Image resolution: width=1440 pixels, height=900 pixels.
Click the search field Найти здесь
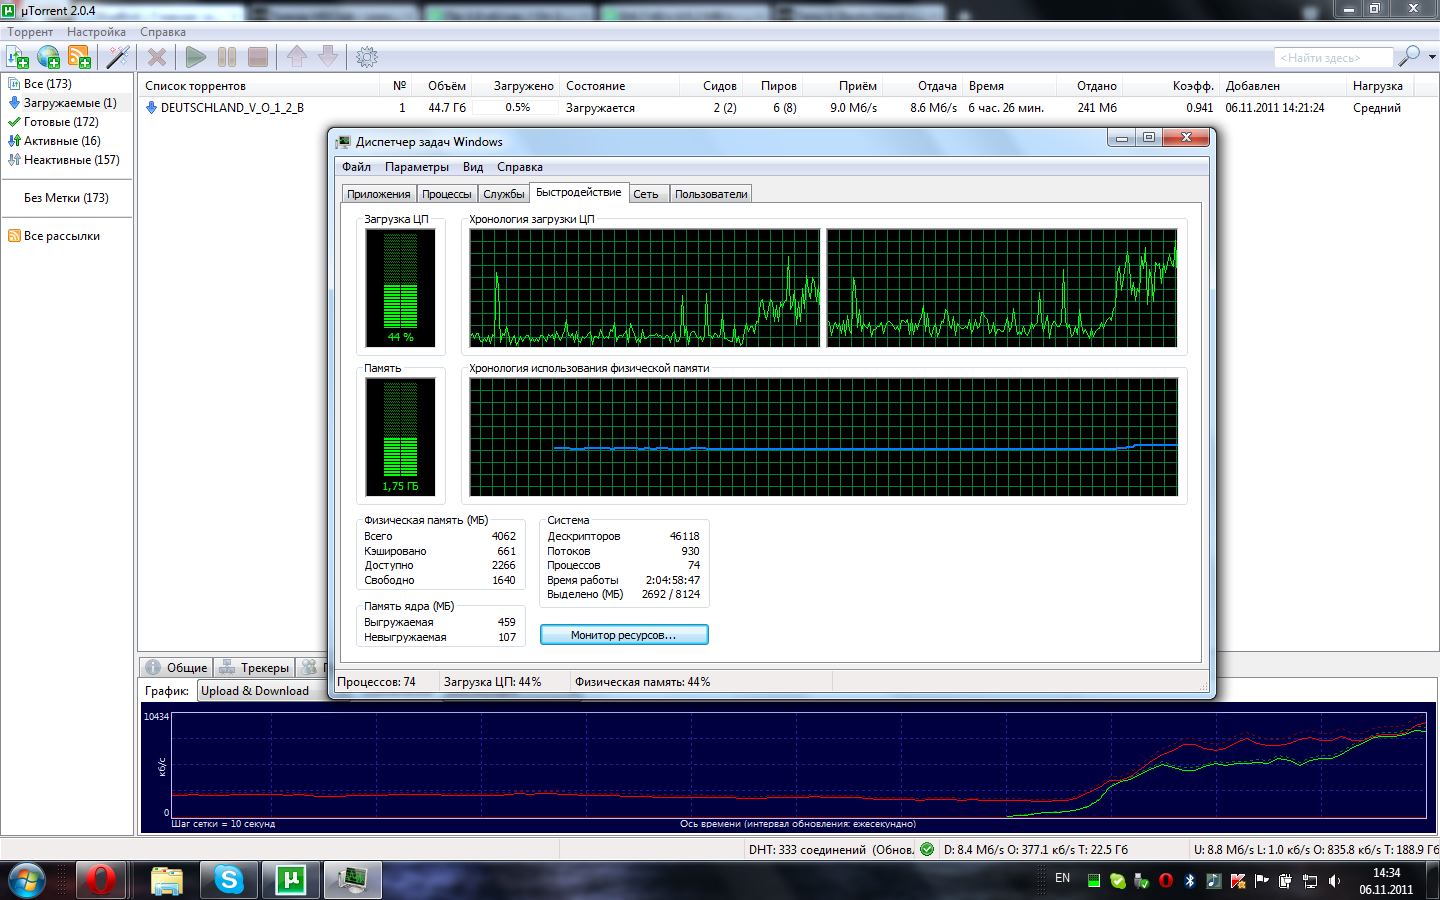coord(1332,58)
